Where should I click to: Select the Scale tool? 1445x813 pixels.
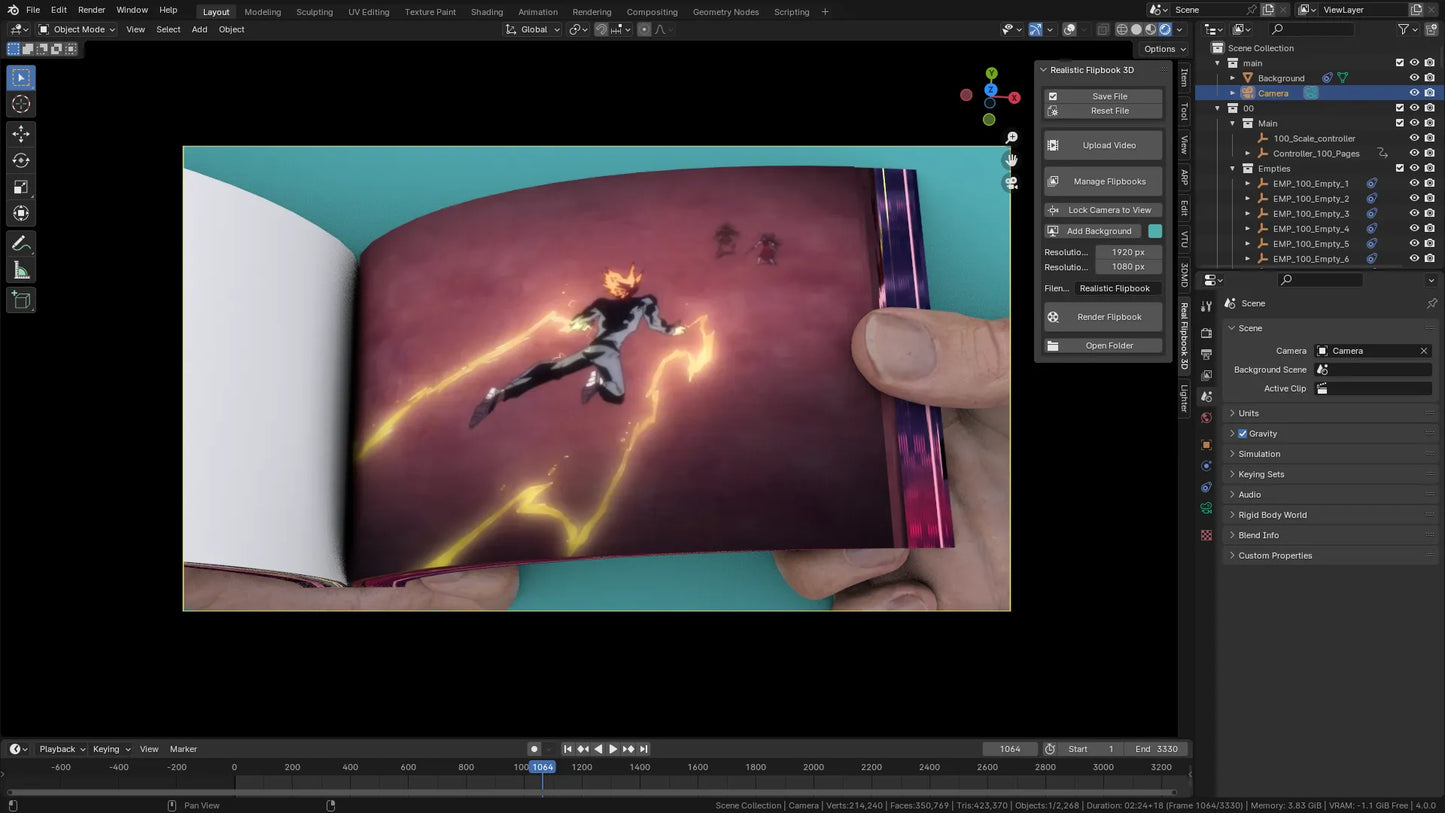click(21, 187)
